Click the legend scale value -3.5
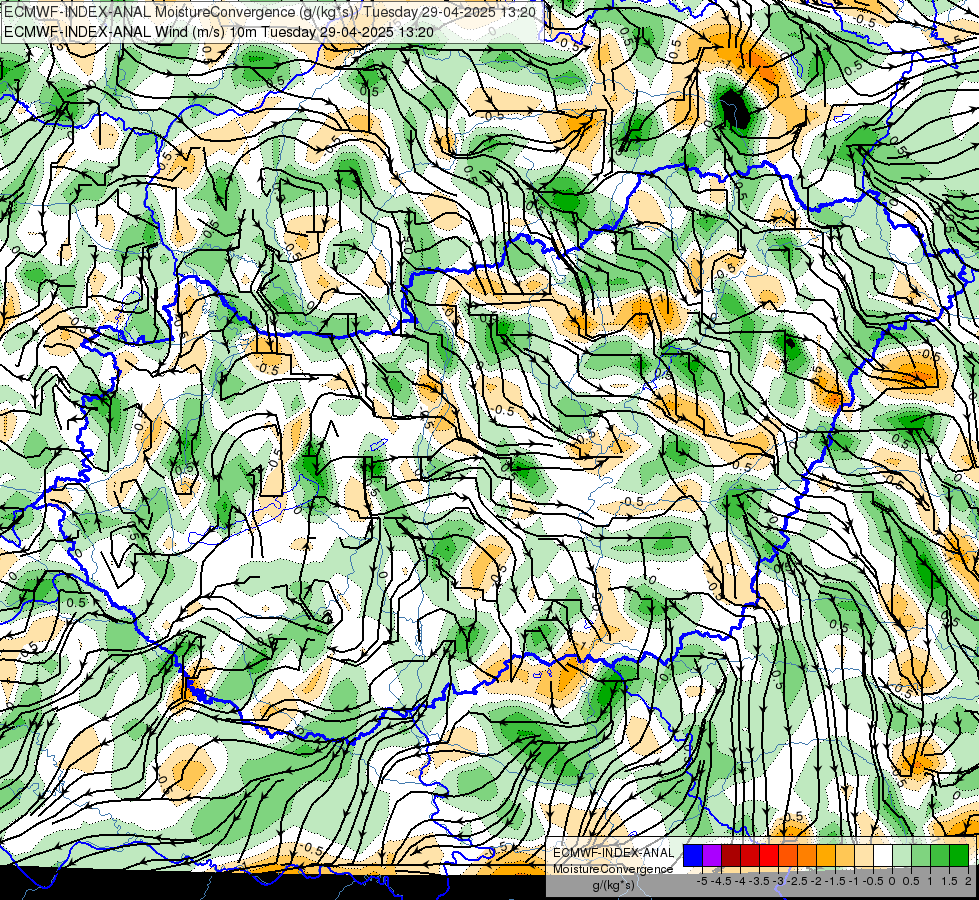This screenshot has width=979, height=900. pos(759,881)
